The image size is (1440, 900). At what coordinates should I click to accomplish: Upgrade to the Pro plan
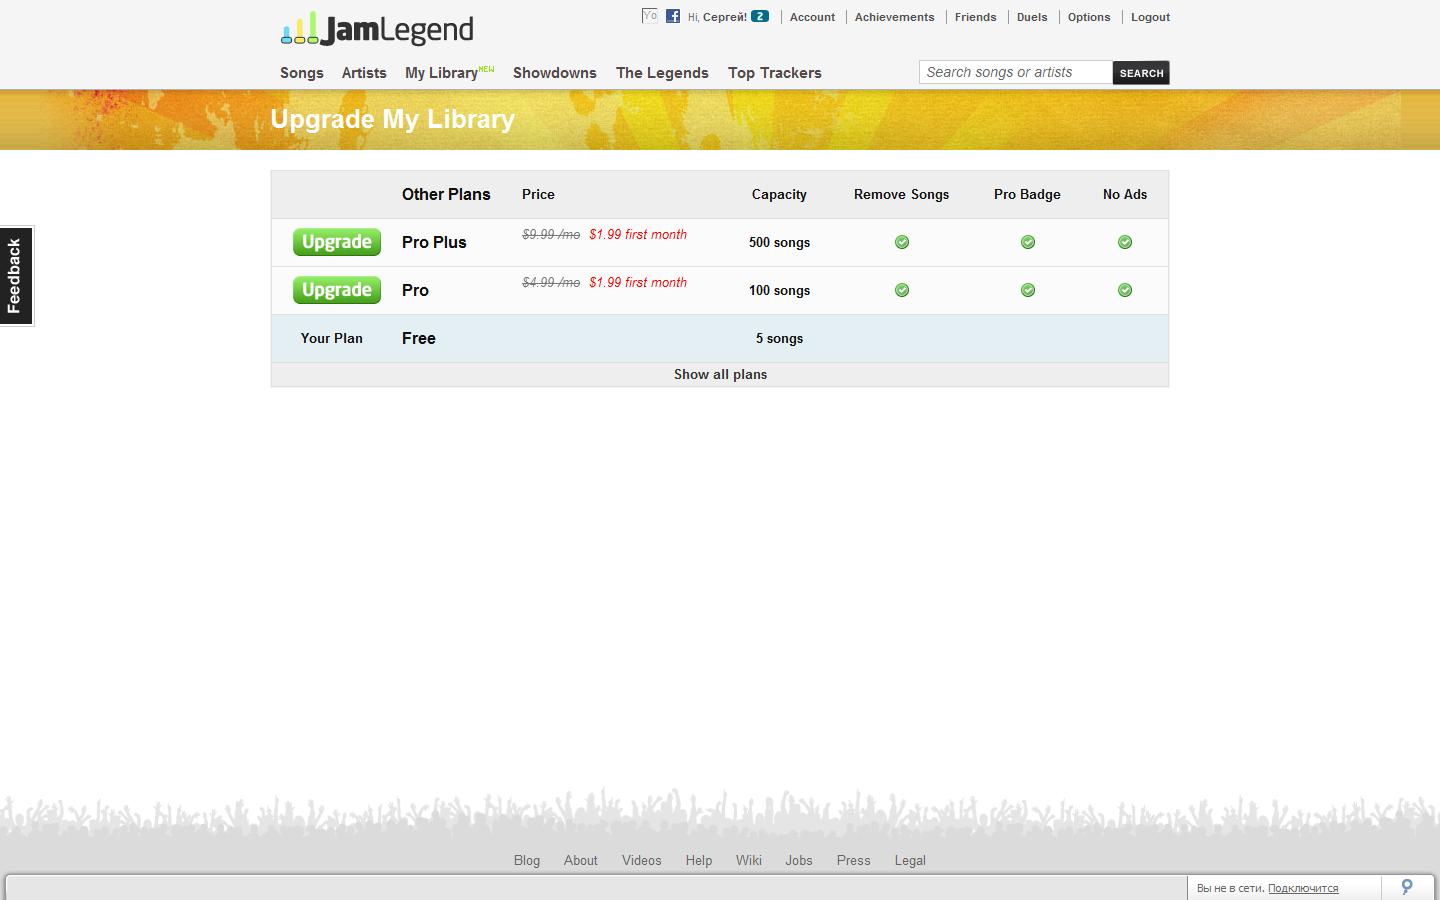(337, 290)
